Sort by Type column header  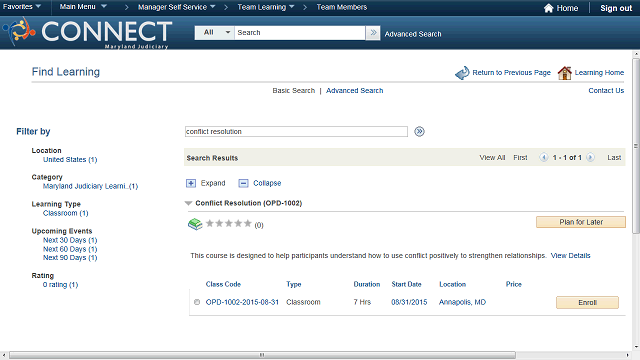point(293,284)
